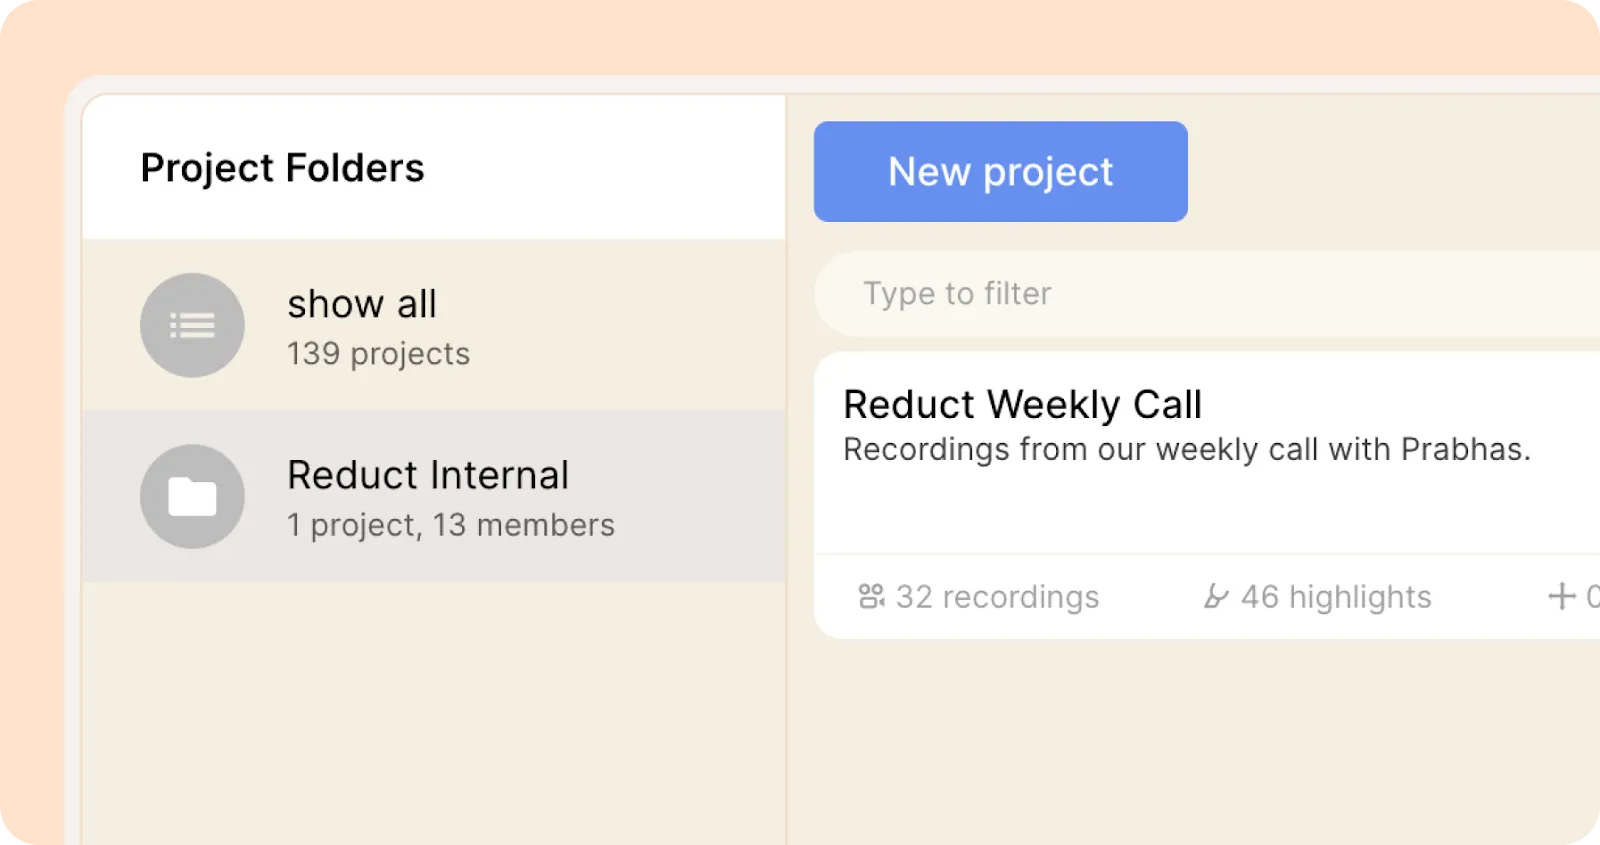Click the 139 projects count

click(x=378, y=354)
